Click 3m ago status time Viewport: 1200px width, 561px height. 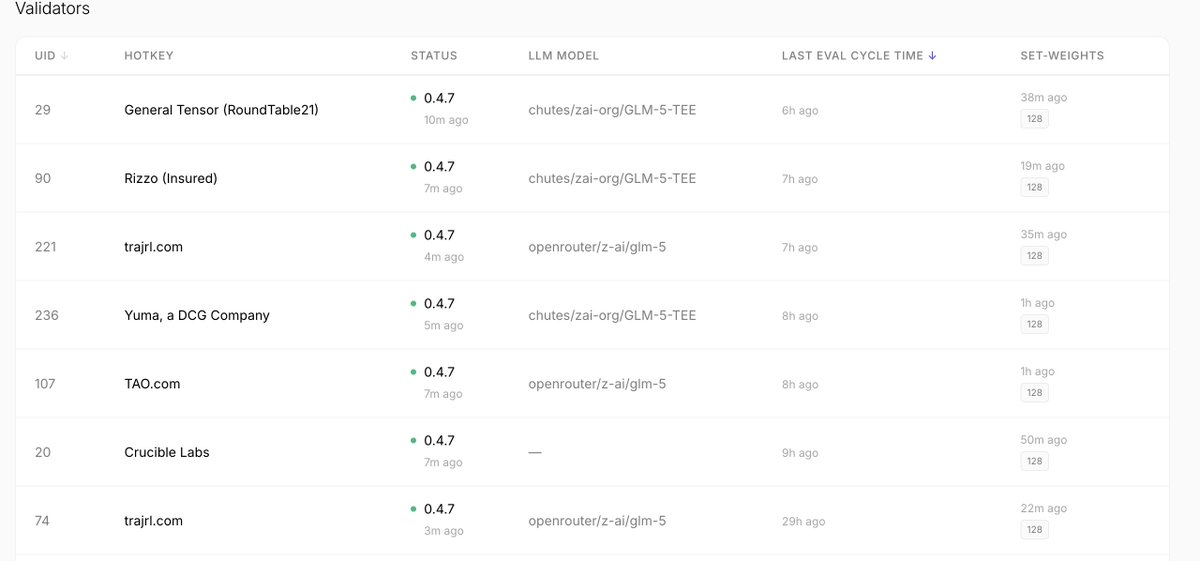pos(444,531)
